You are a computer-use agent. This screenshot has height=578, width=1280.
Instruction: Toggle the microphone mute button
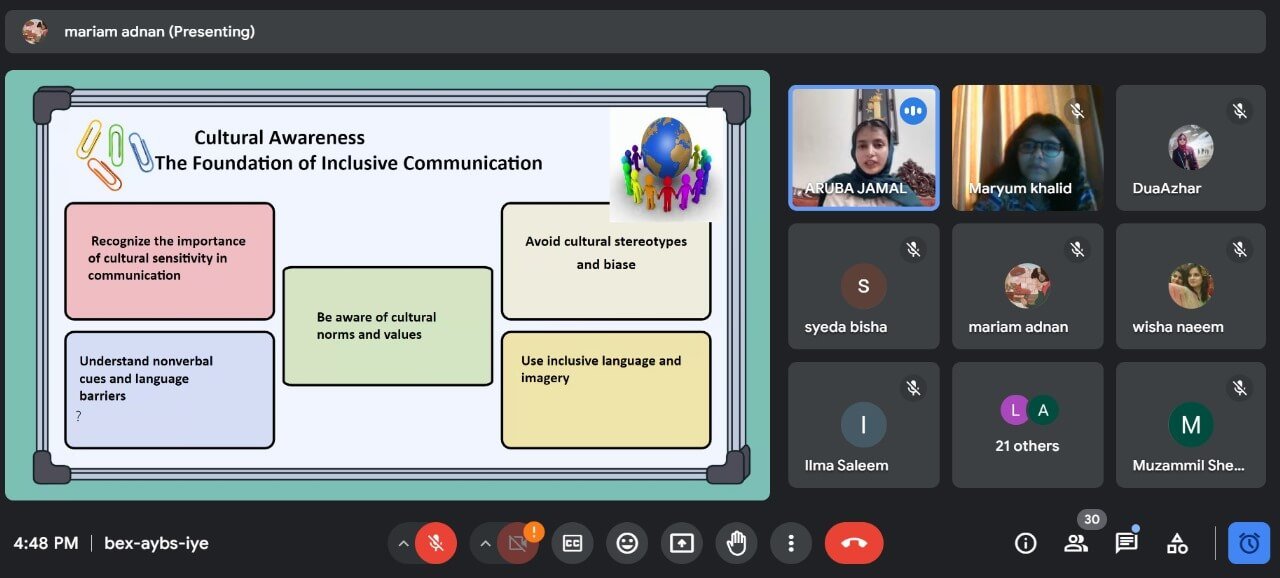point(436,543)
